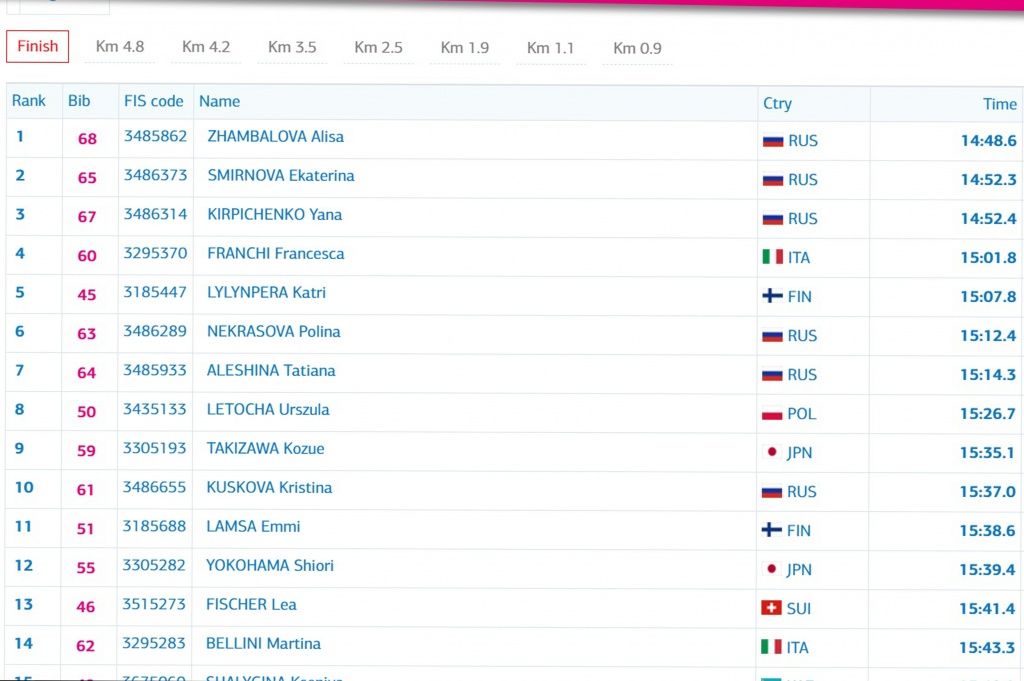Select YOKOHAMA Shiori name link
This screenshot has width=1024, height=681.
click(270, 566)
